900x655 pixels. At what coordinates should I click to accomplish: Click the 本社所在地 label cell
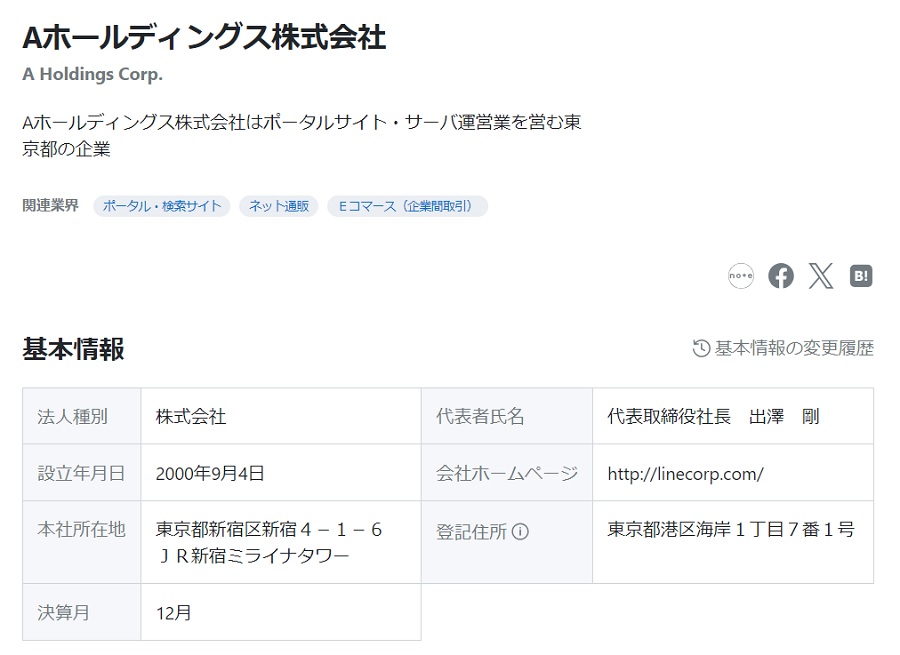pos(82,542)
